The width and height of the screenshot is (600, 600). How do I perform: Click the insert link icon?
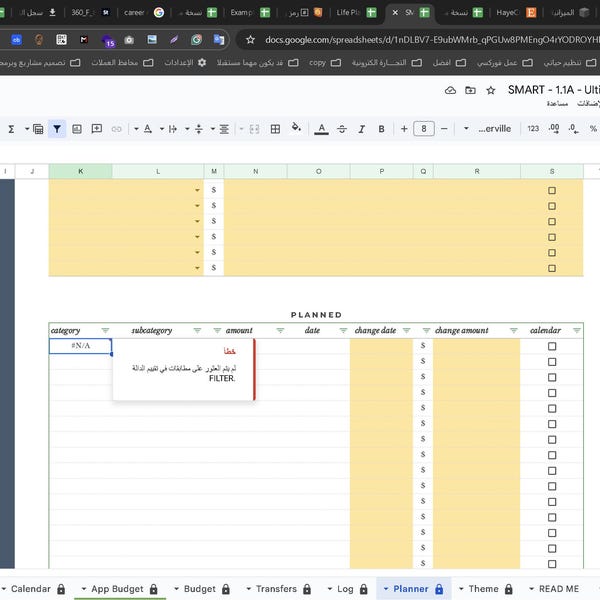coord(116,129)
